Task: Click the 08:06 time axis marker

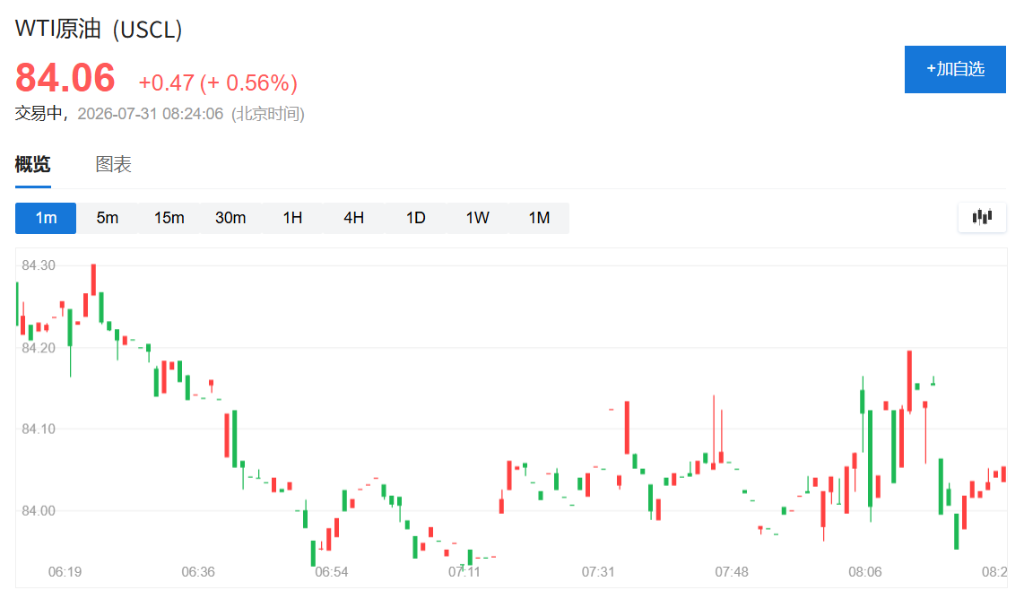Action: coord(865,572)
